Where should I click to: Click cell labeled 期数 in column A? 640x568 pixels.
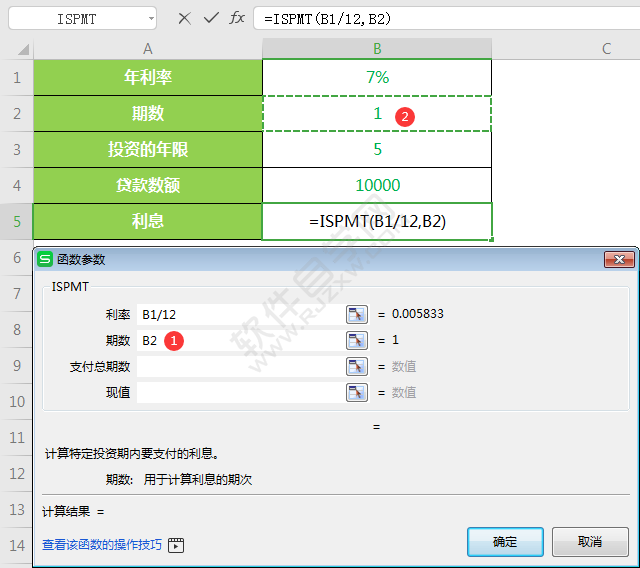tap(148, 113)
